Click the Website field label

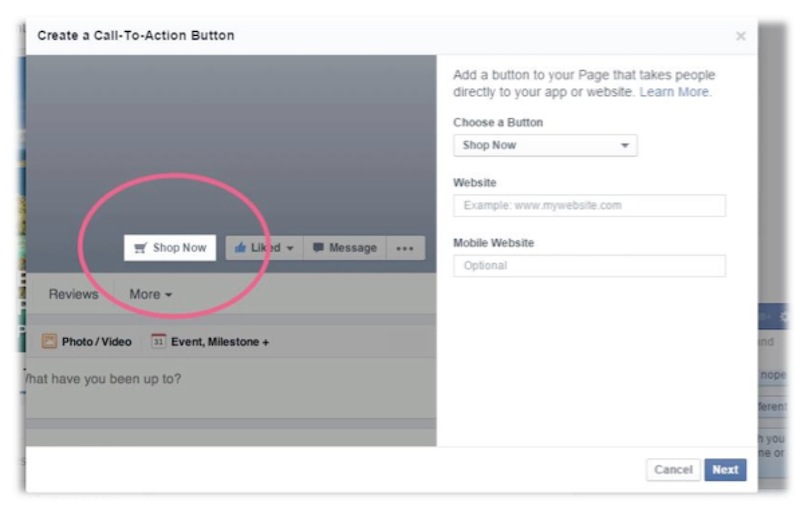(474, 183)
